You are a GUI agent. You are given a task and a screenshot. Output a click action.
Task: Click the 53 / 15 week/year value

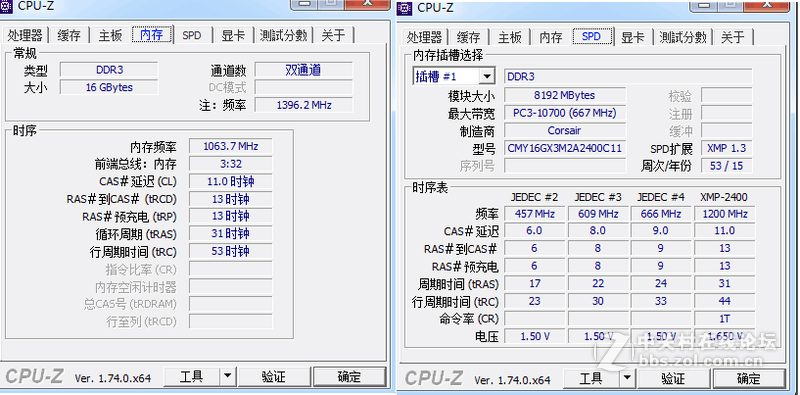coord(727,166)
